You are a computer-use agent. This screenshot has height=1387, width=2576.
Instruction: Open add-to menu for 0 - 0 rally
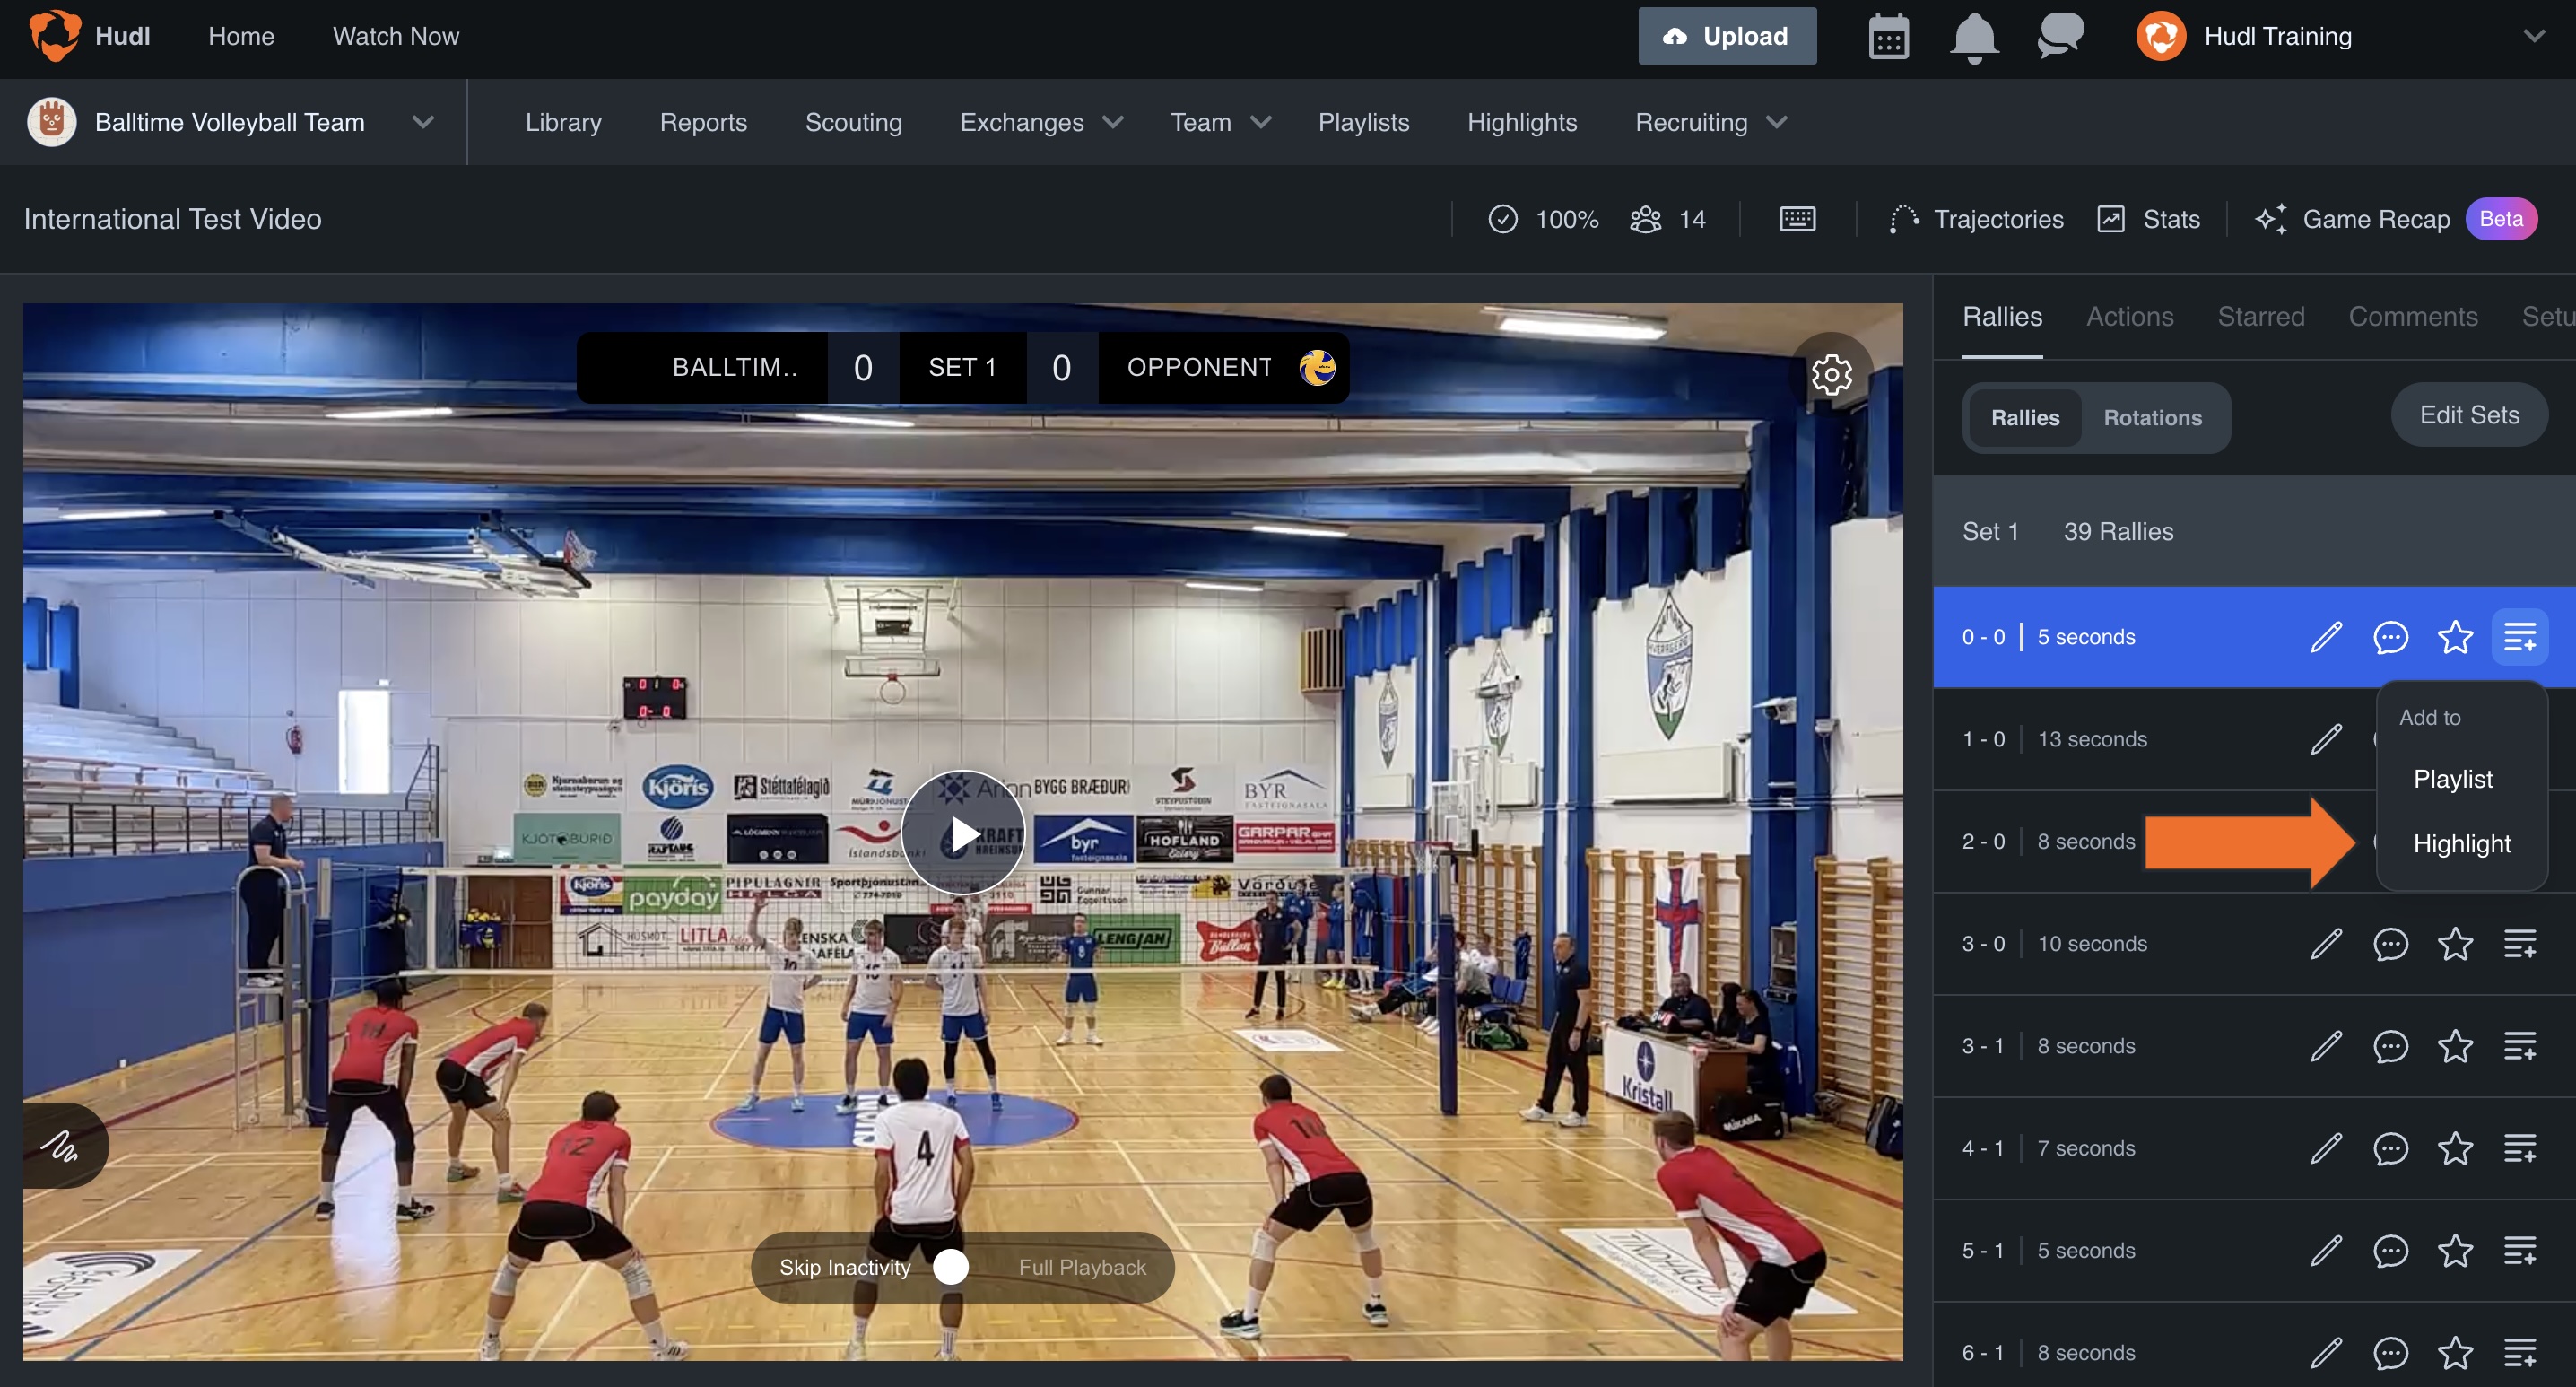pyautogui.click(x=2519, y=637)
